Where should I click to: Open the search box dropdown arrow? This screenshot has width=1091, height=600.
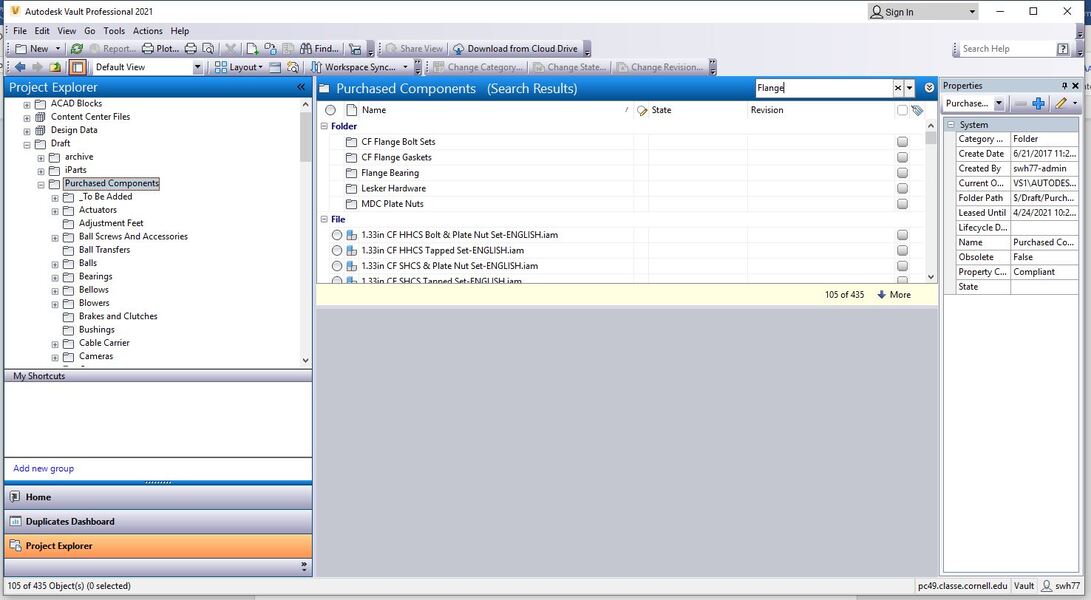[x=909, y=88]
